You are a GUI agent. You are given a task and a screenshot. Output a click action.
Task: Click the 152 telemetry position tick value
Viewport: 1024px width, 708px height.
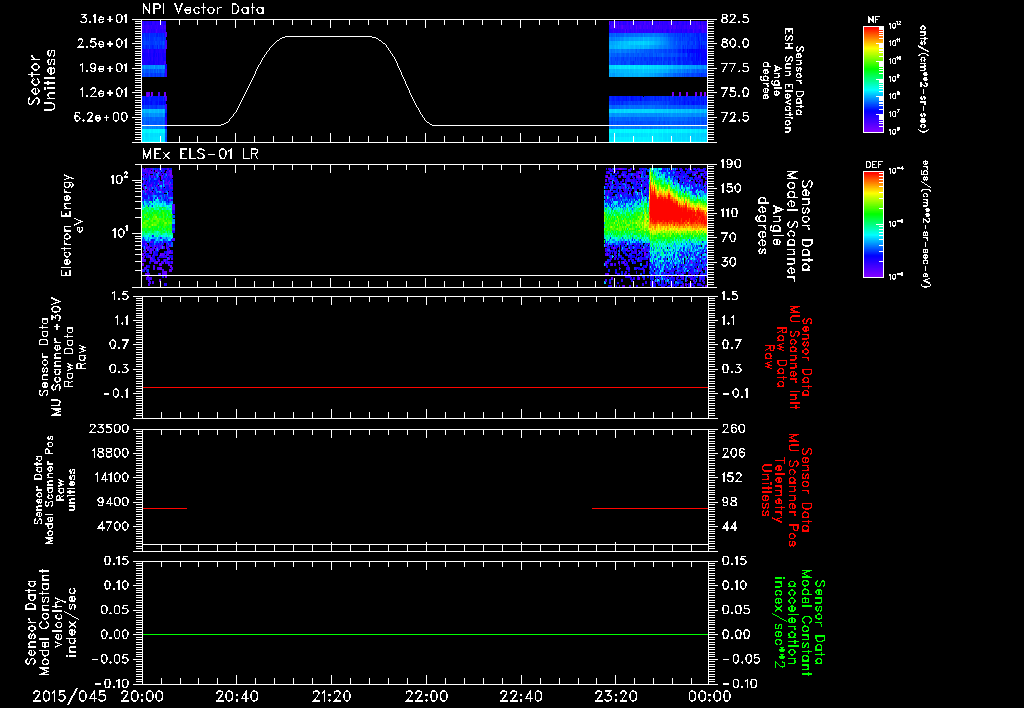[731, 477]
